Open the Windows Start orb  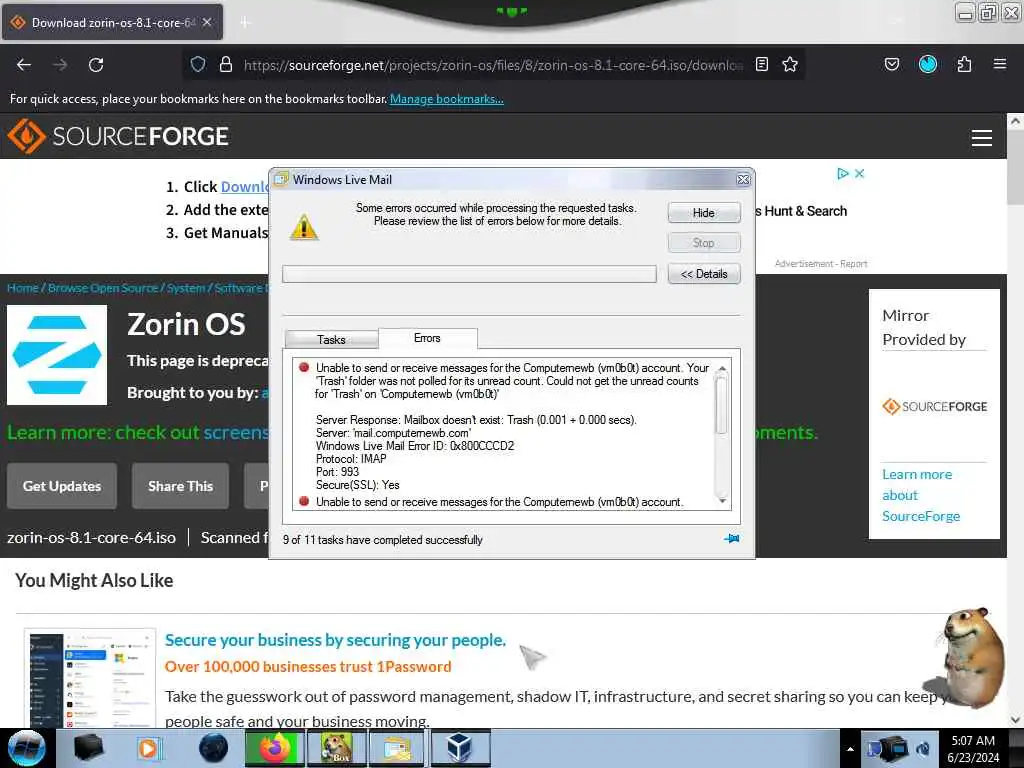tap(26, 748)
